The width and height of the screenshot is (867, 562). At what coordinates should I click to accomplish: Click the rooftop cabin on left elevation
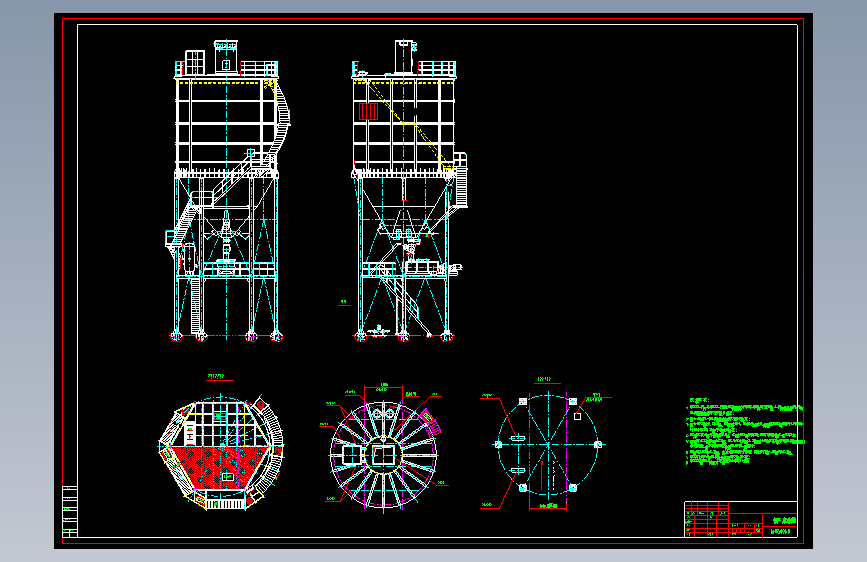(x=226, y=57)
